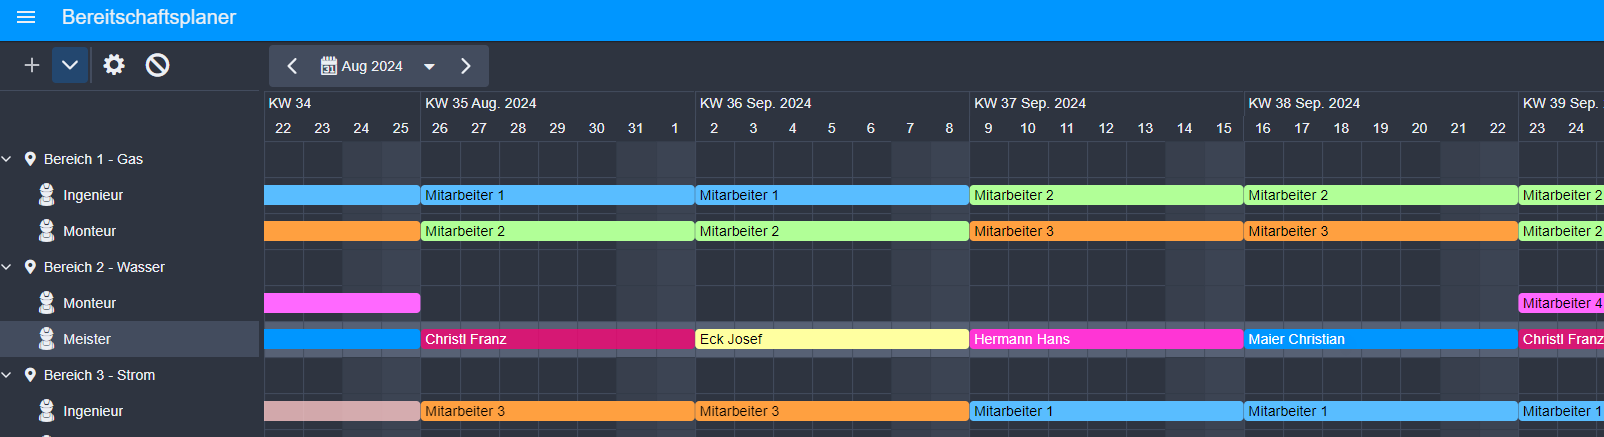The height and width of the screenshot is (437, 1604).
Task: Collapse Bereich 1 - Gas group
Action: 7,159
